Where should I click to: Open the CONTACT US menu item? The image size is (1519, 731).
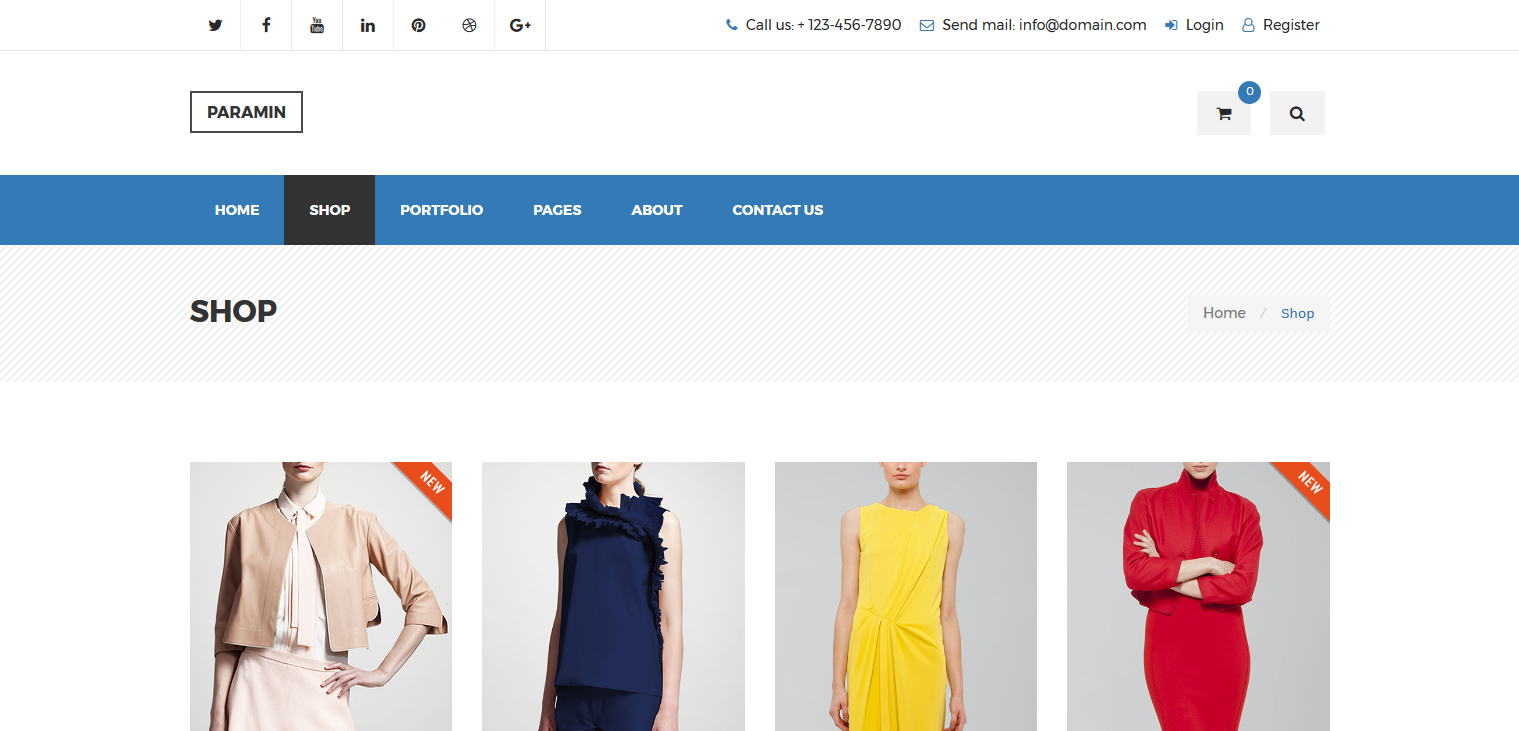[x=778, y=210]
